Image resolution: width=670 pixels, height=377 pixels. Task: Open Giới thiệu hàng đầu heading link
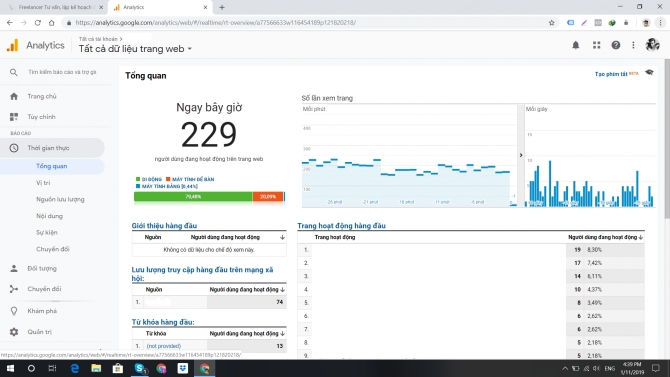pos(164,226)
